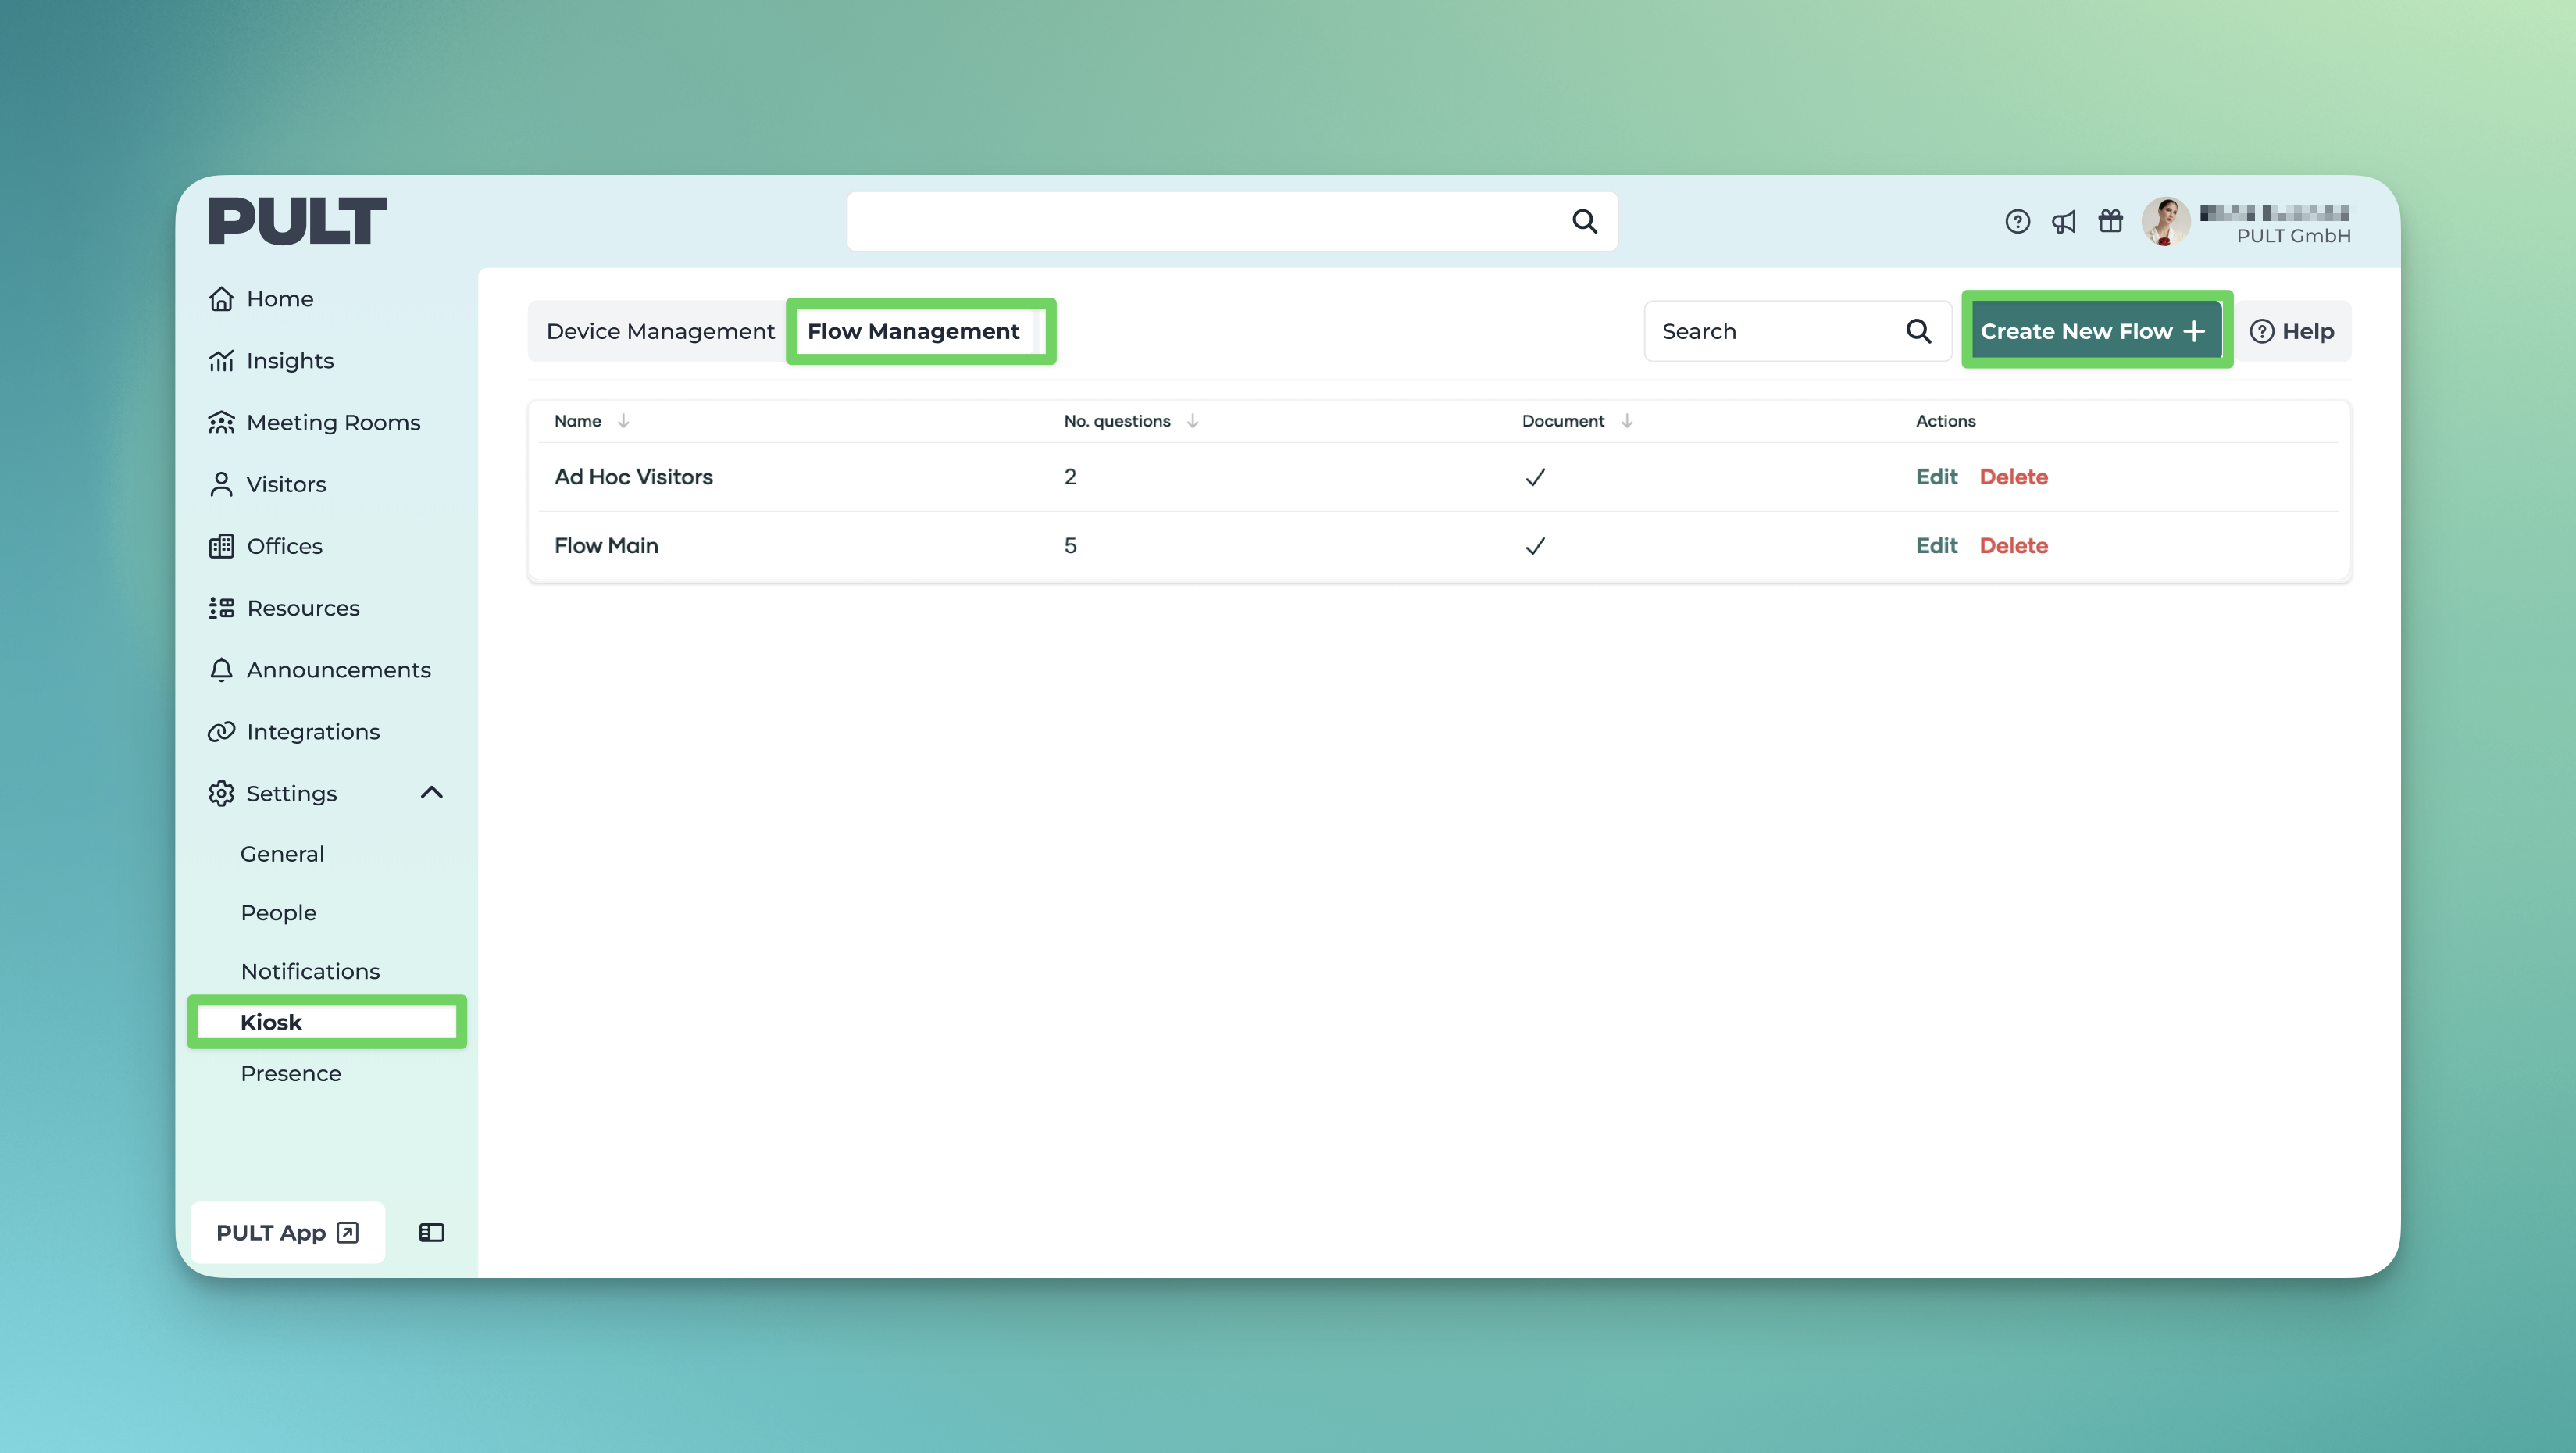Switch to the Device Management tab

660,331
